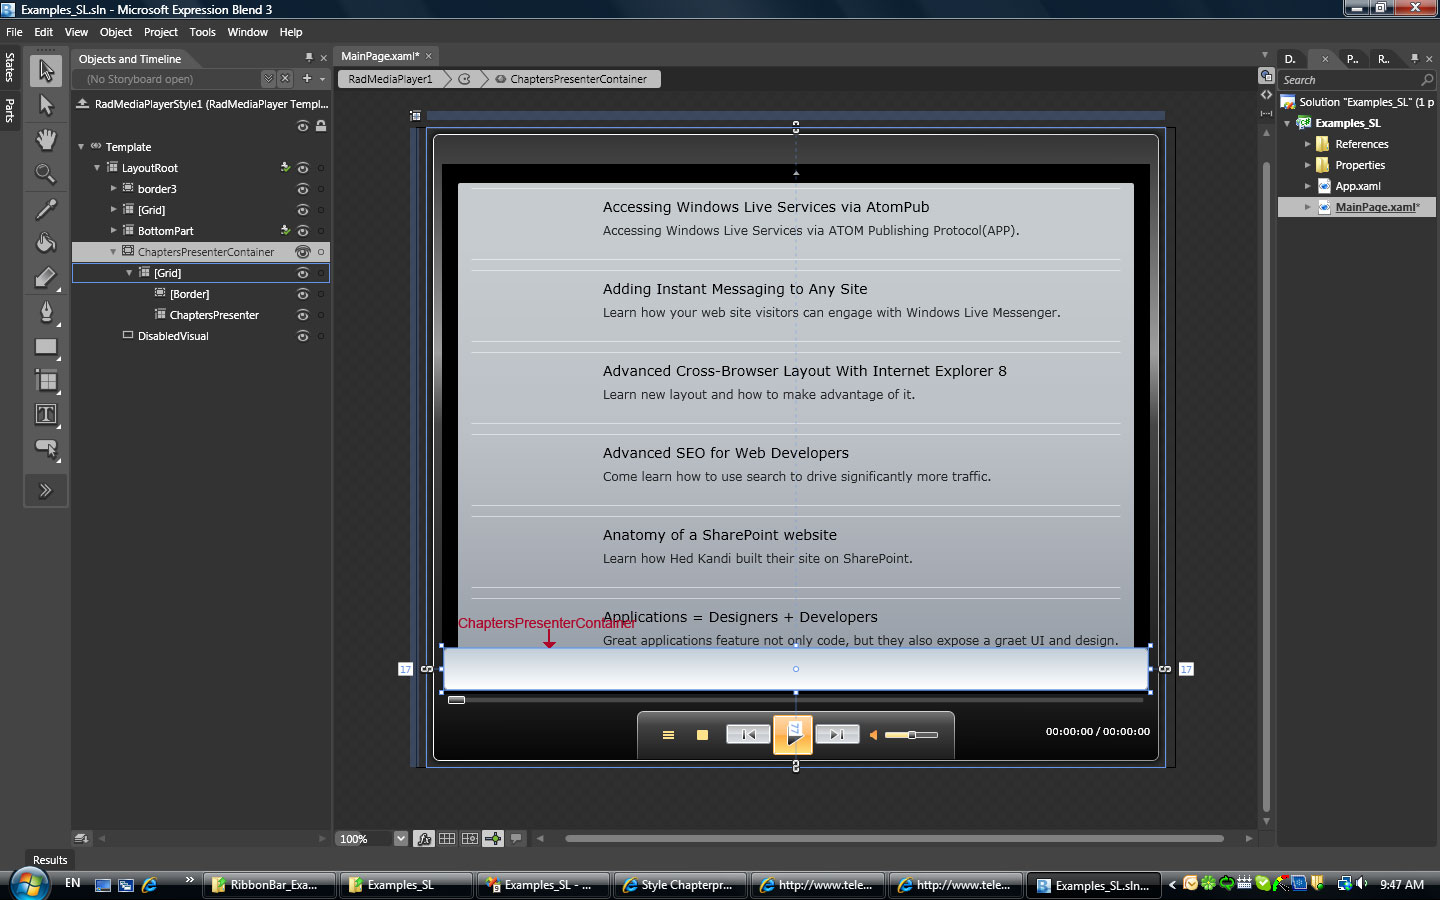Click the chapters list icon in player
The height and width of the screenshot is (900, 1440).
668,735
